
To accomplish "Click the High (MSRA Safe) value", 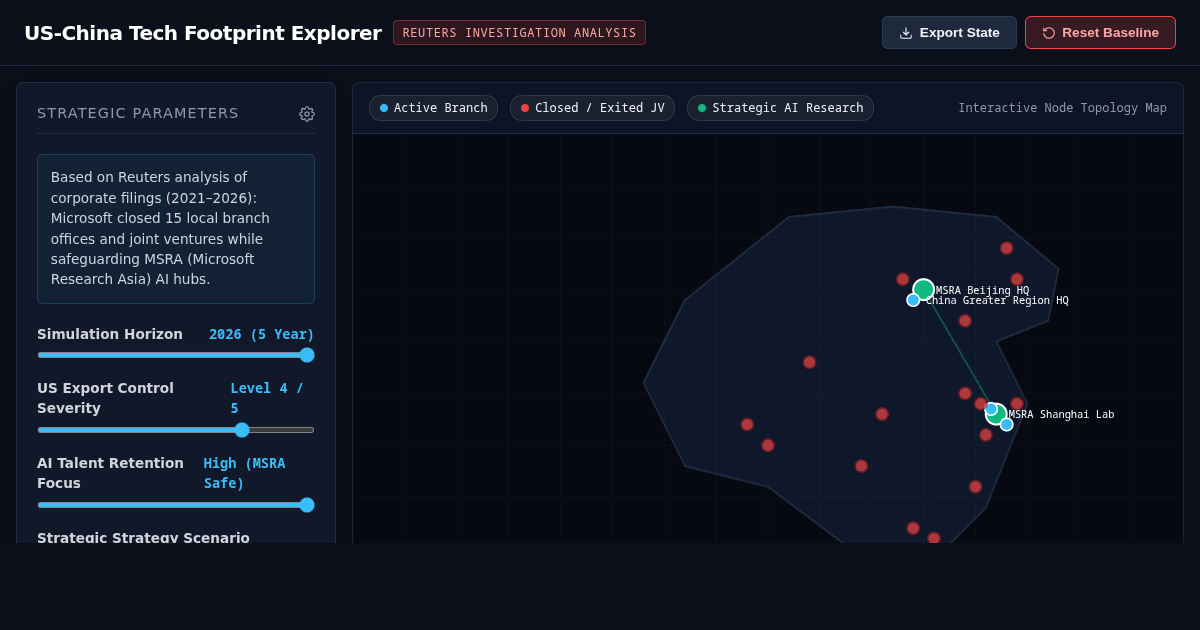I will pyautogui.click(x=245, y=473).
